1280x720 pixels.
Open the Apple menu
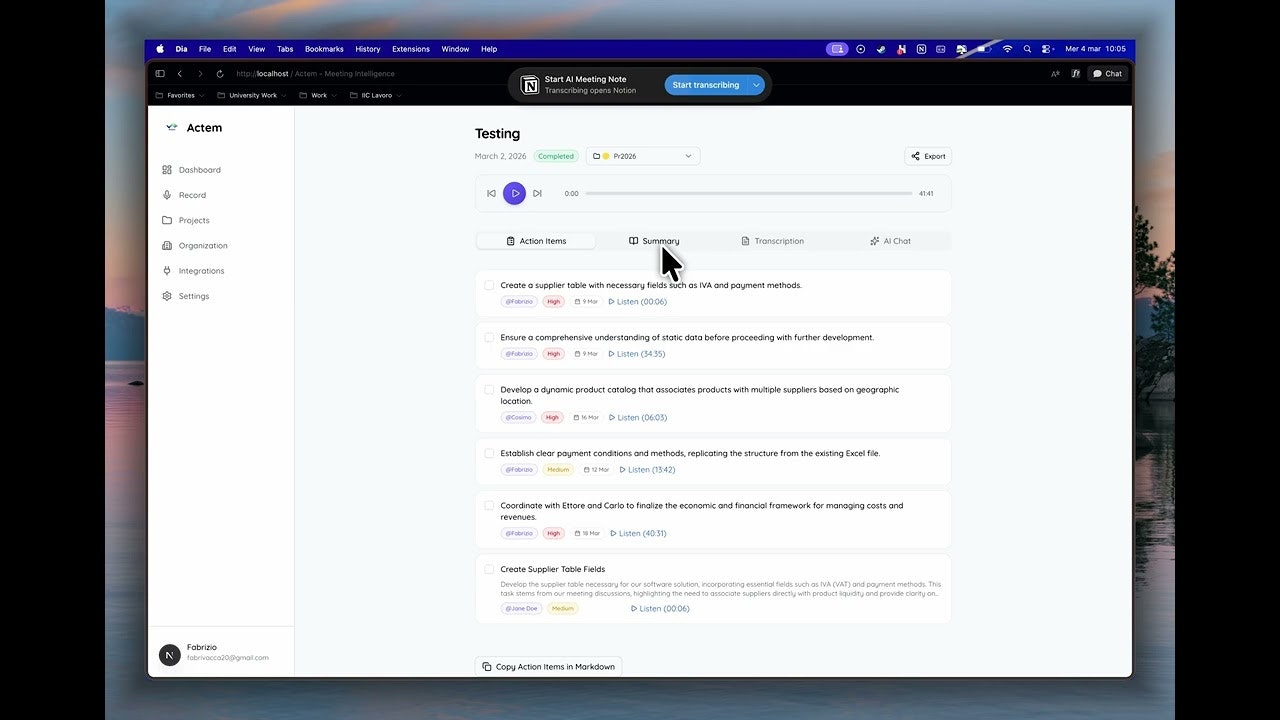[160, 49]
